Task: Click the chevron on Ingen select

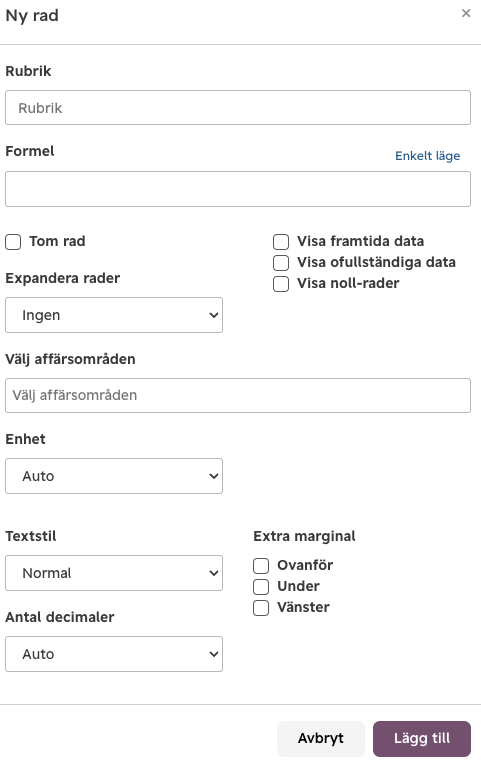Action: pos(213,315)
